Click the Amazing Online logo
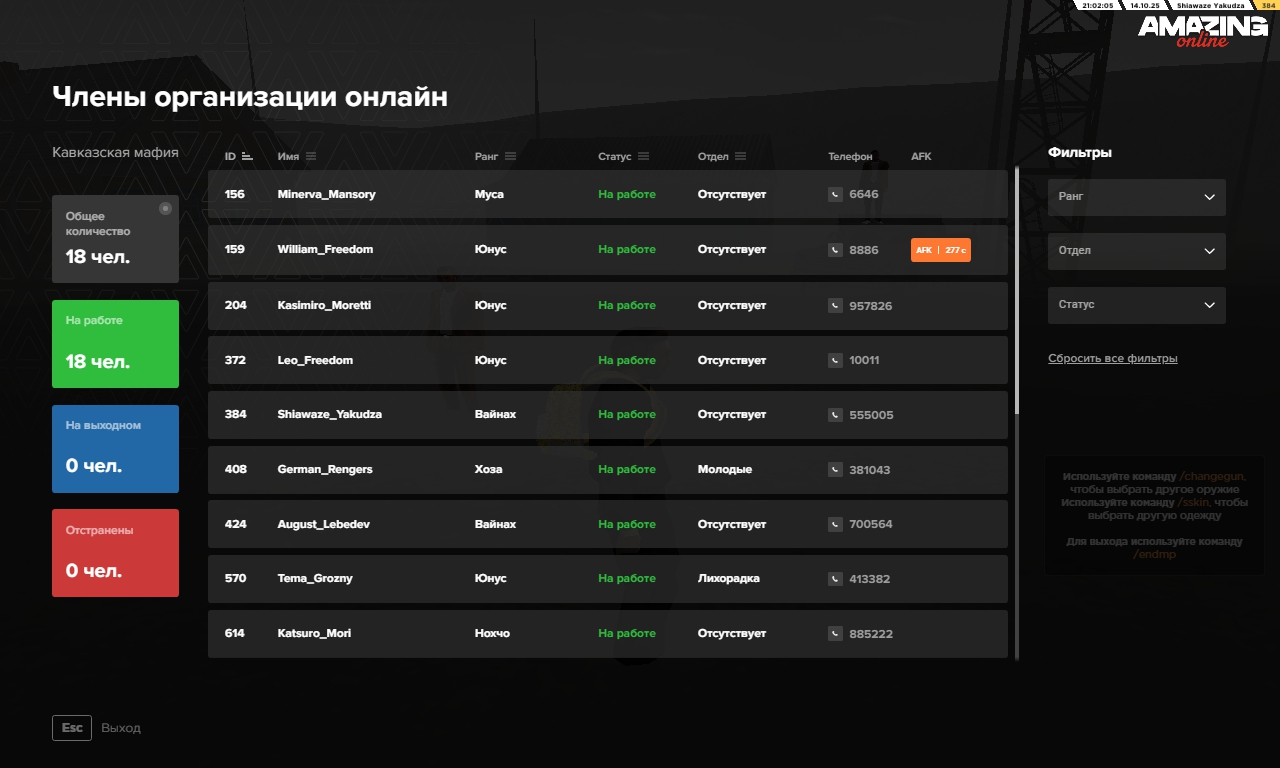Image resolution: width=1280 pixels, height=768 pixels. [1203, 31]
